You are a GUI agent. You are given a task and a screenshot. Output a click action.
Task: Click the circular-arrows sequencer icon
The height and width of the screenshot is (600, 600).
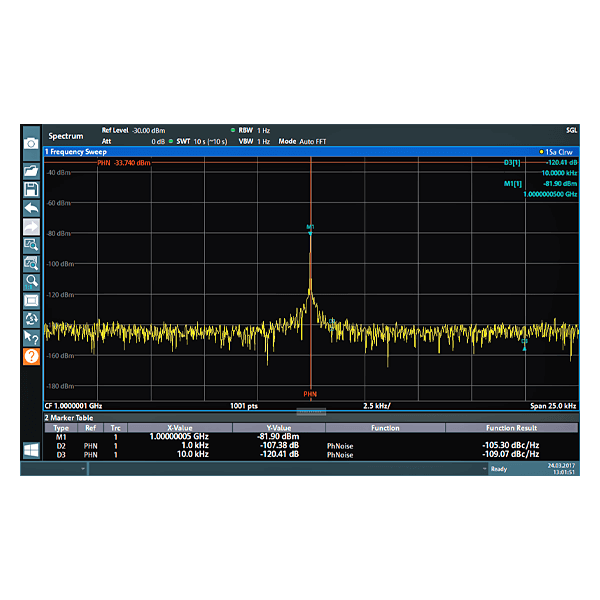click(31, 319)
